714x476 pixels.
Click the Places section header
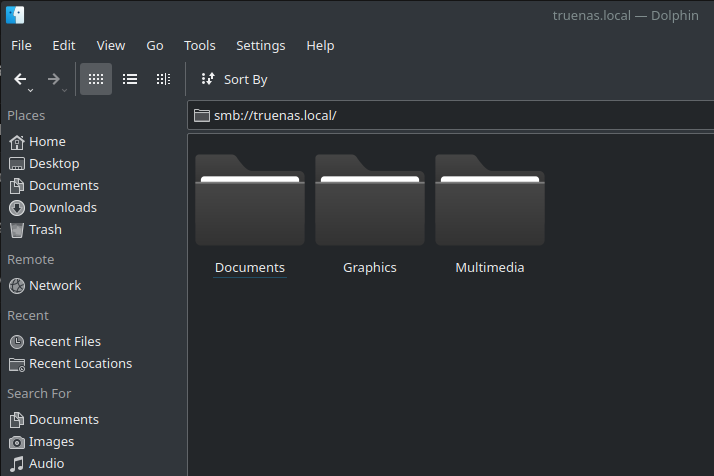(26, 116)
